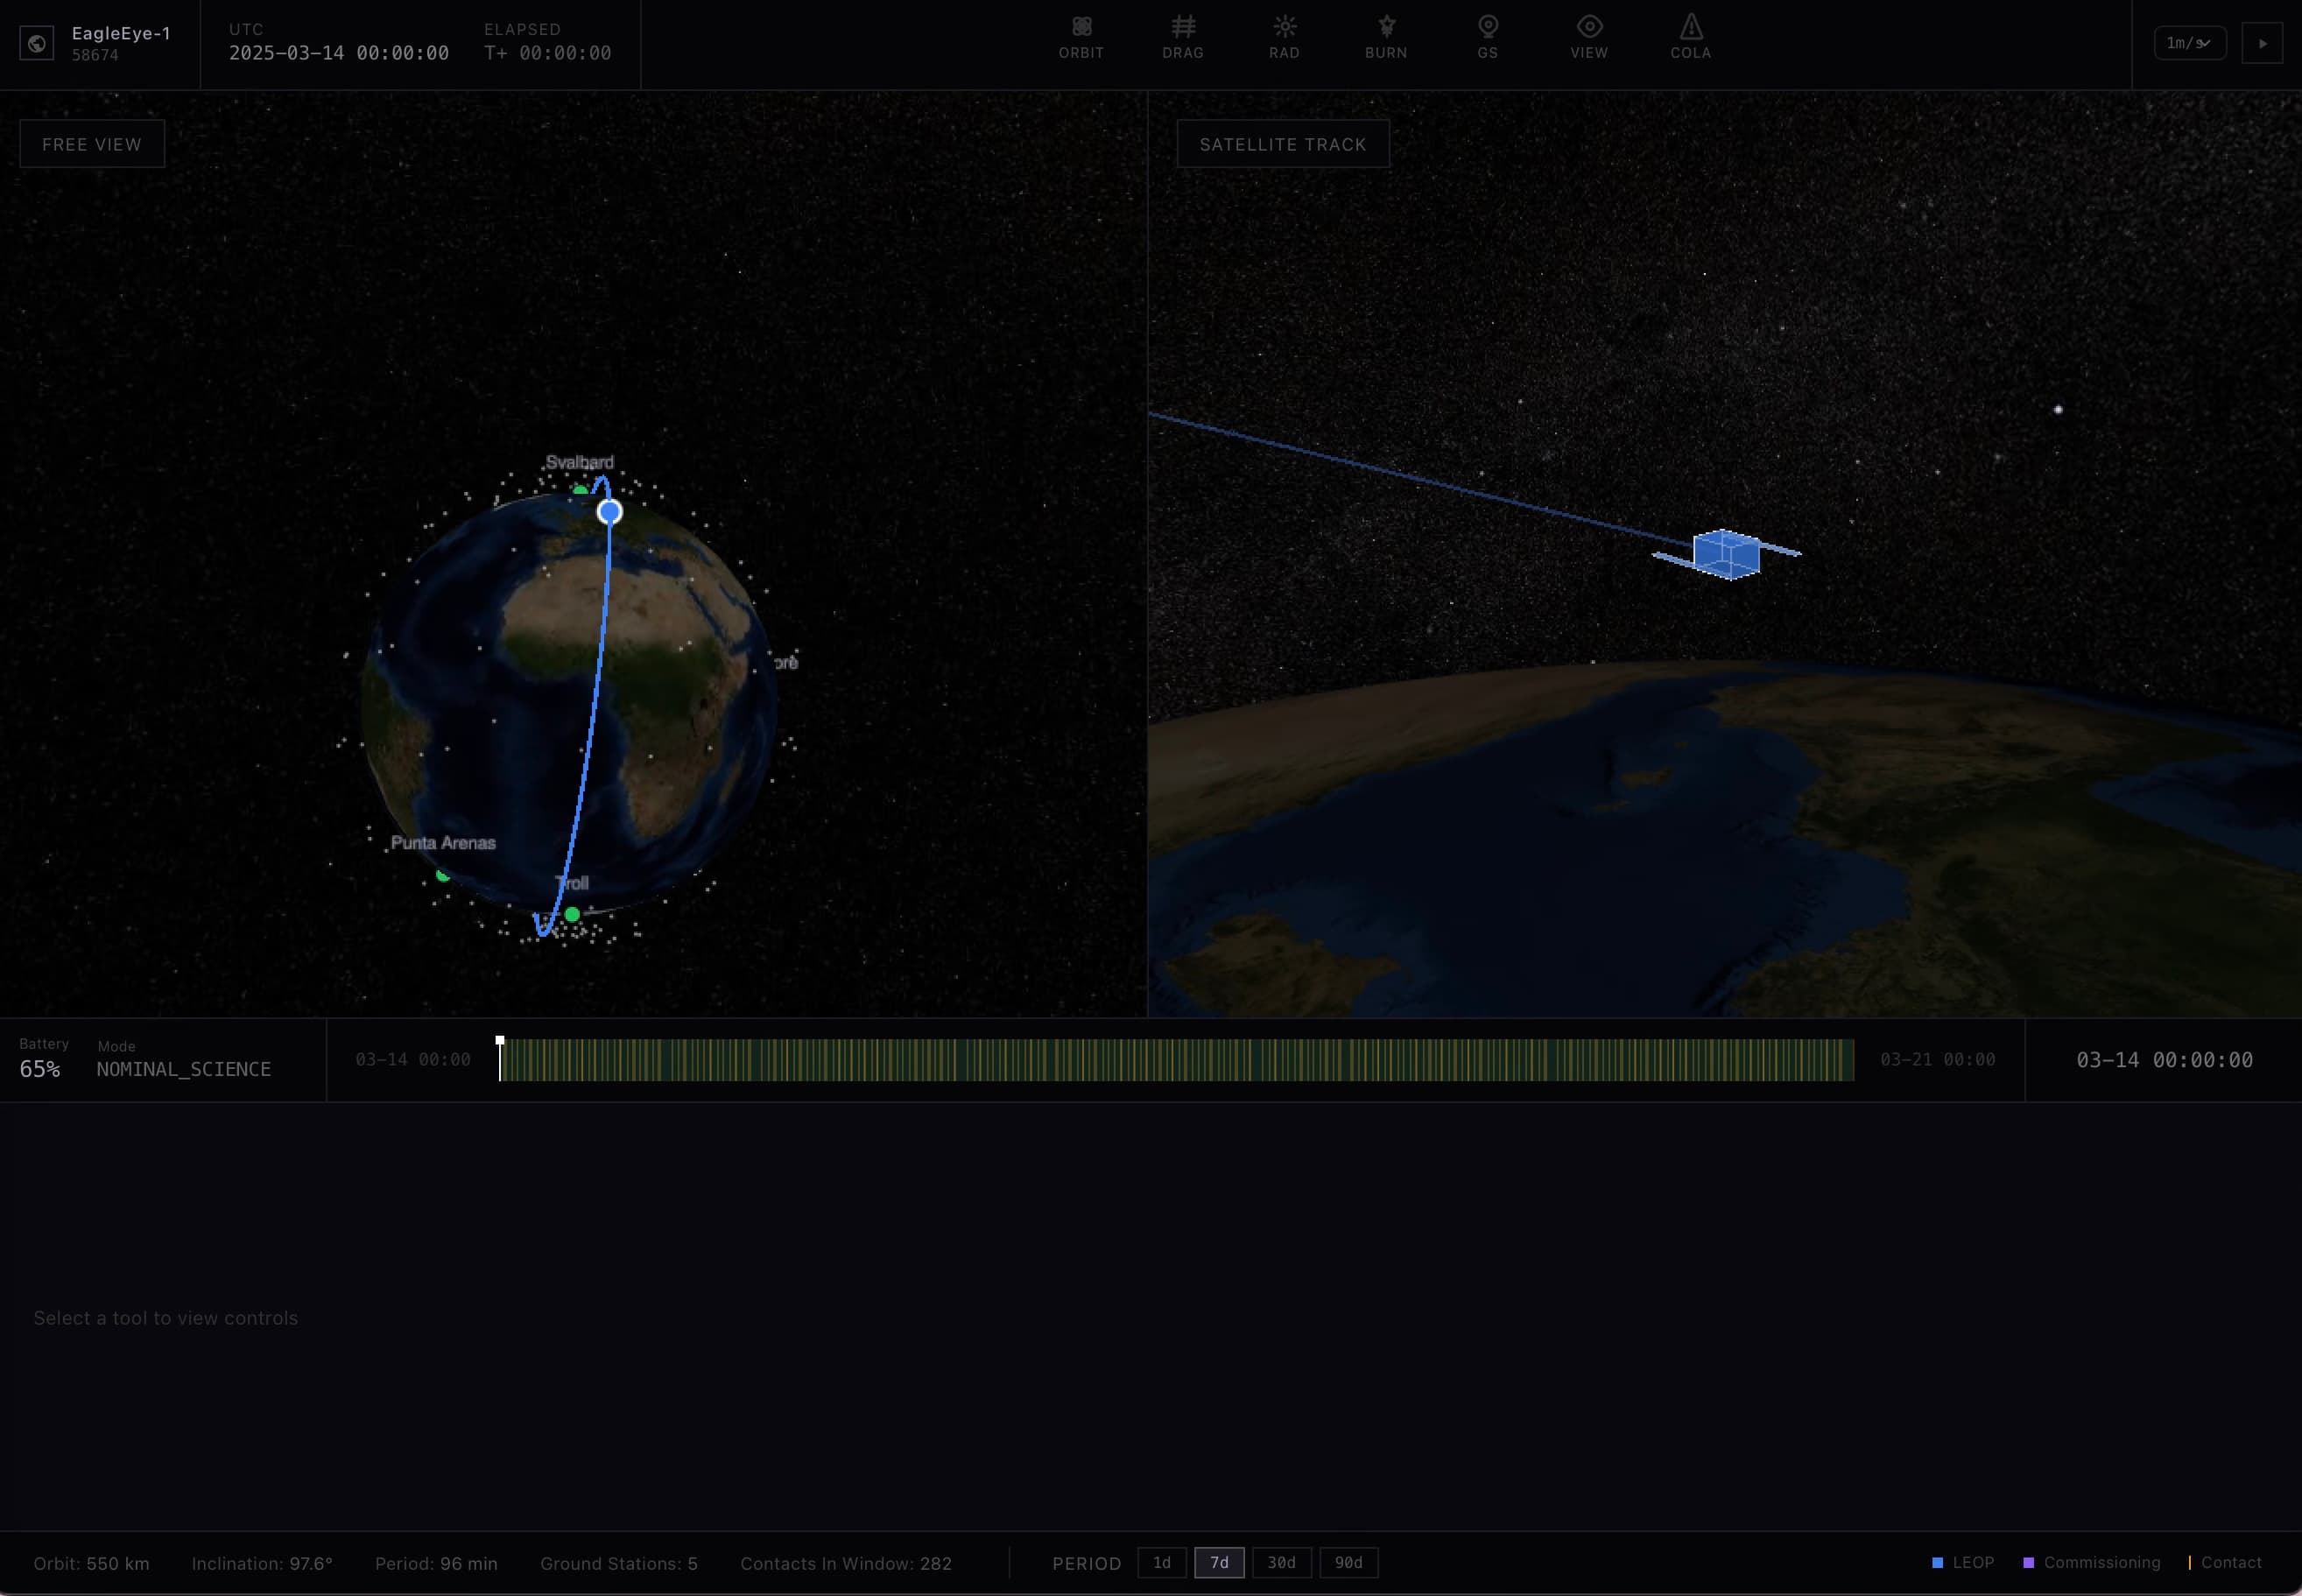Choose the 90d period

(x=1348, y=1562)
